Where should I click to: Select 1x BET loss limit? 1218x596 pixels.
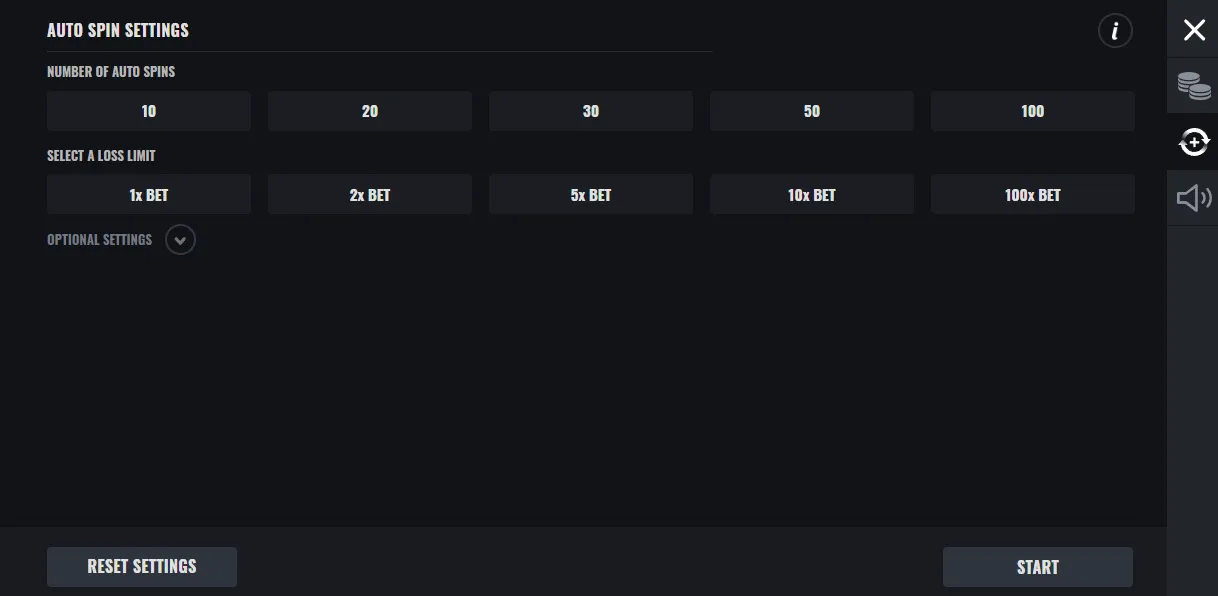pos(149,195)
